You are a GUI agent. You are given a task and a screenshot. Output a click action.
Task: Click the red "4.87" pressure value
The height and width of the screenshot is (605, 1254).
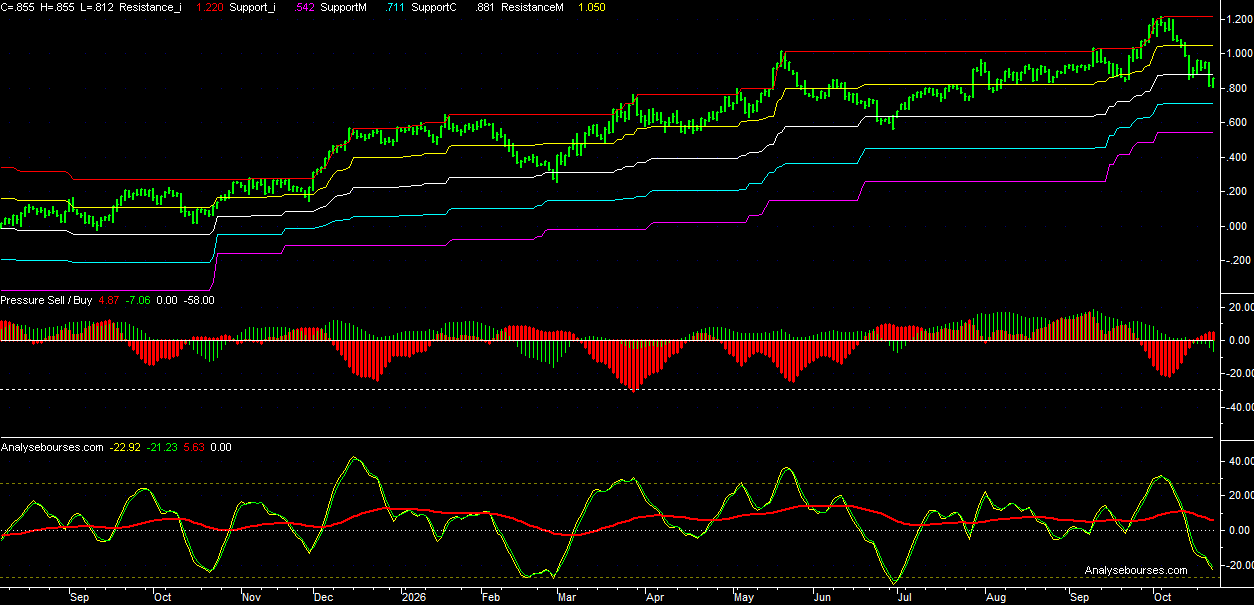111,300
